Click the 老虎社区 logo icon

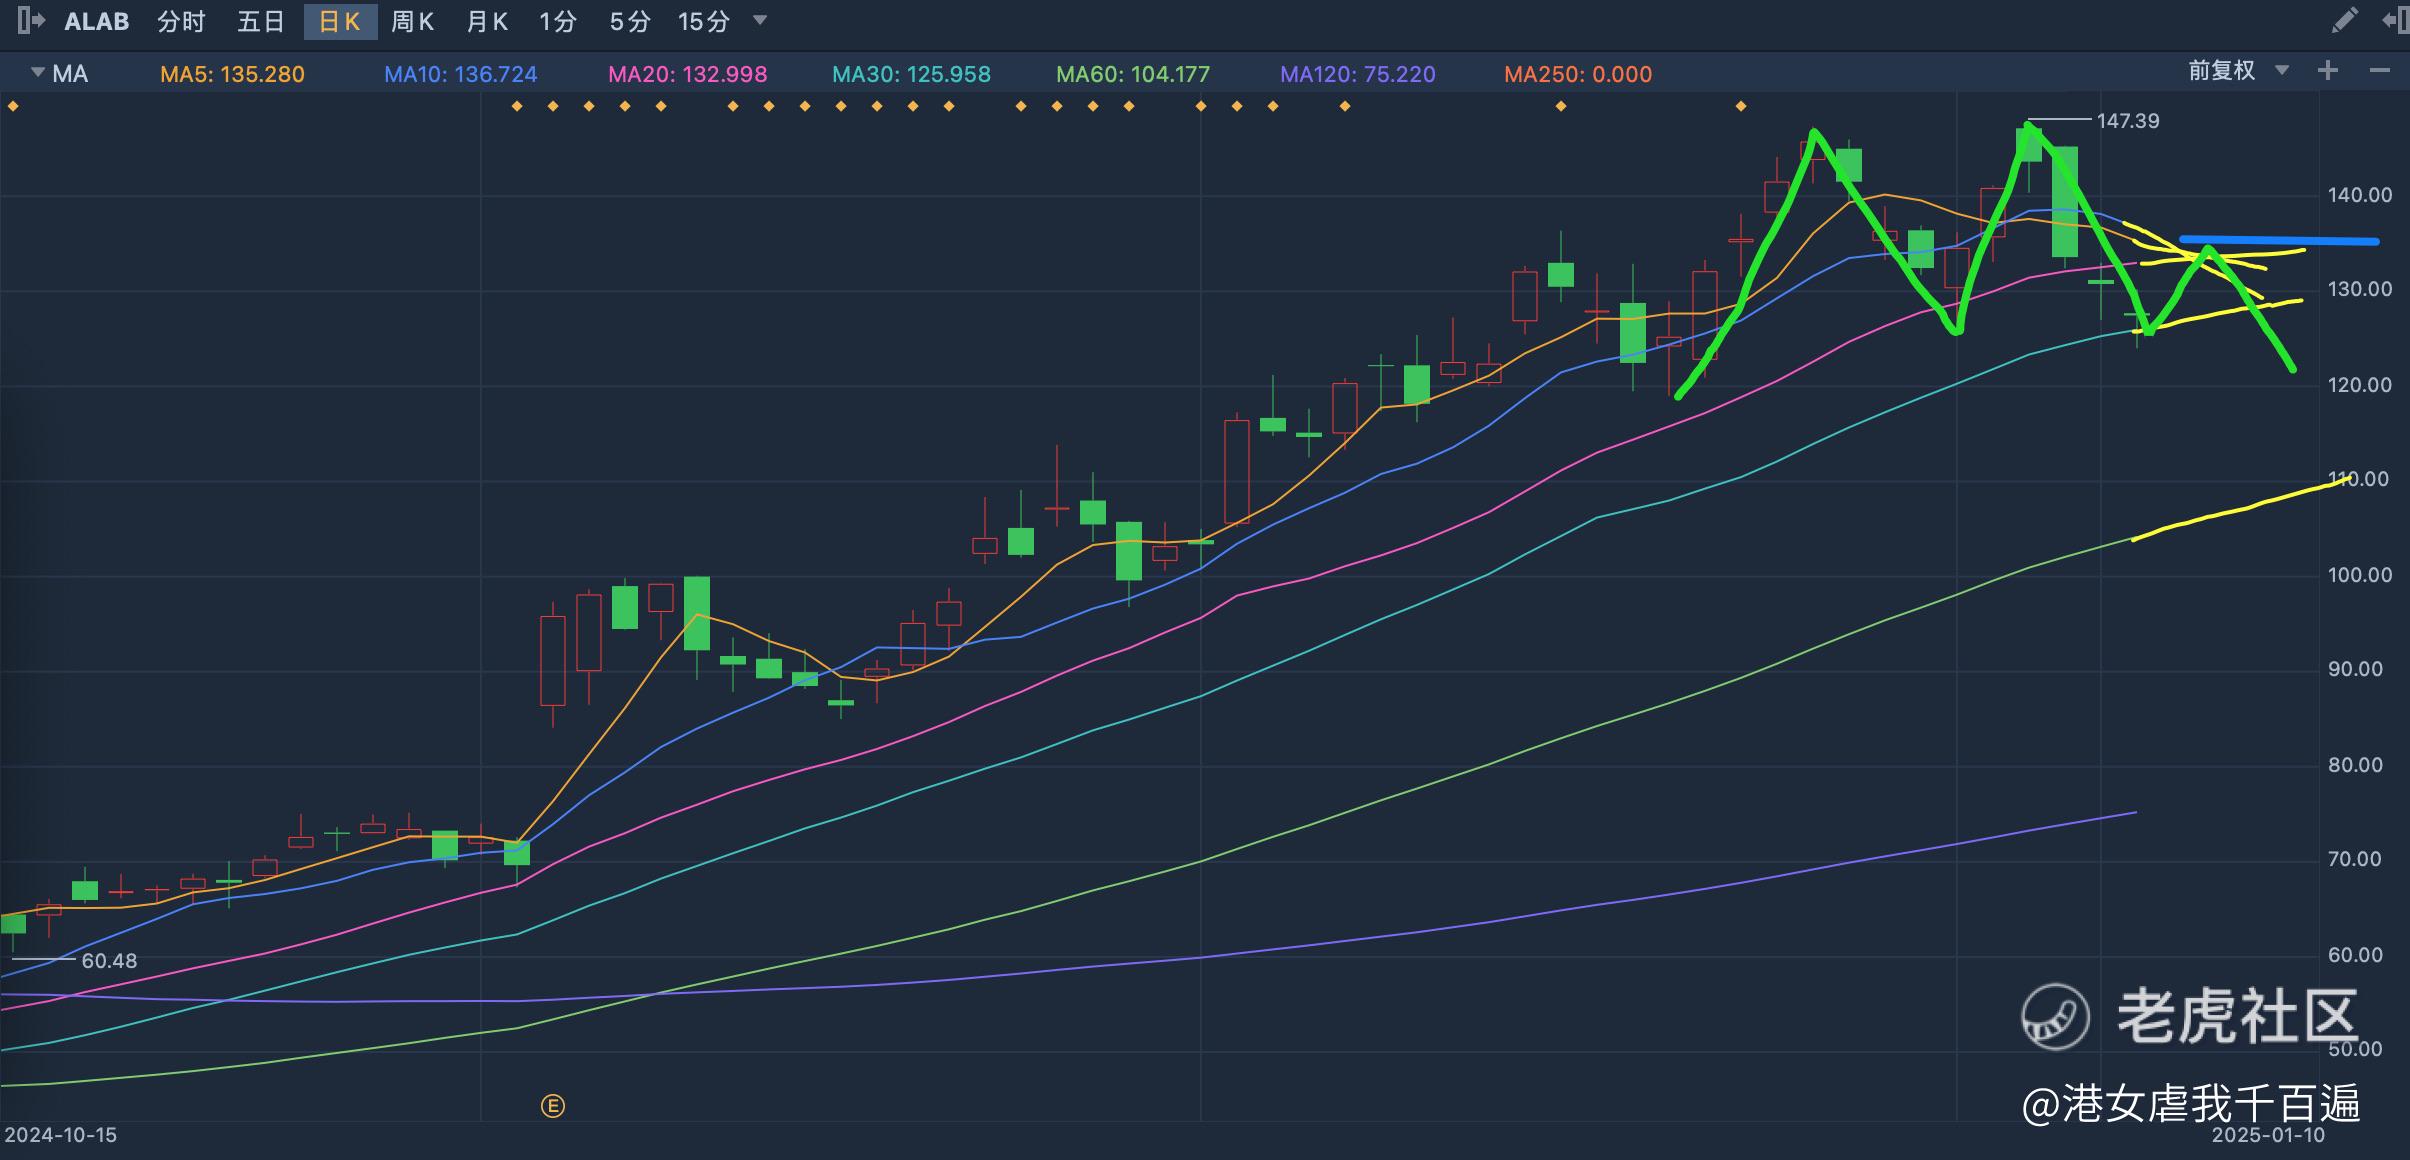pyautogui.click(x=2055, y=1016)
